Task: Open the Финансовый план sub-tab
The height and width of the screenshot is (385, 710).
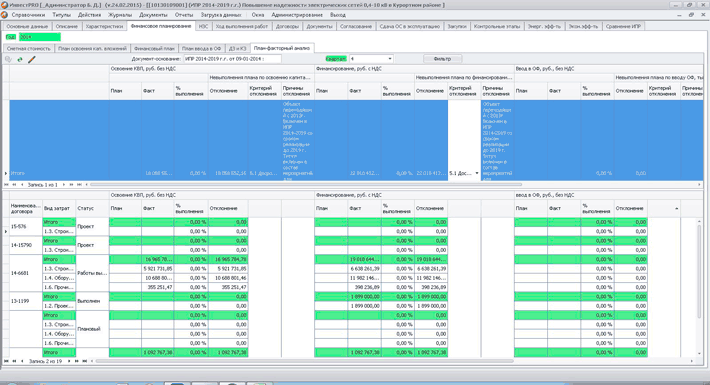Action: tap(154, 48)
